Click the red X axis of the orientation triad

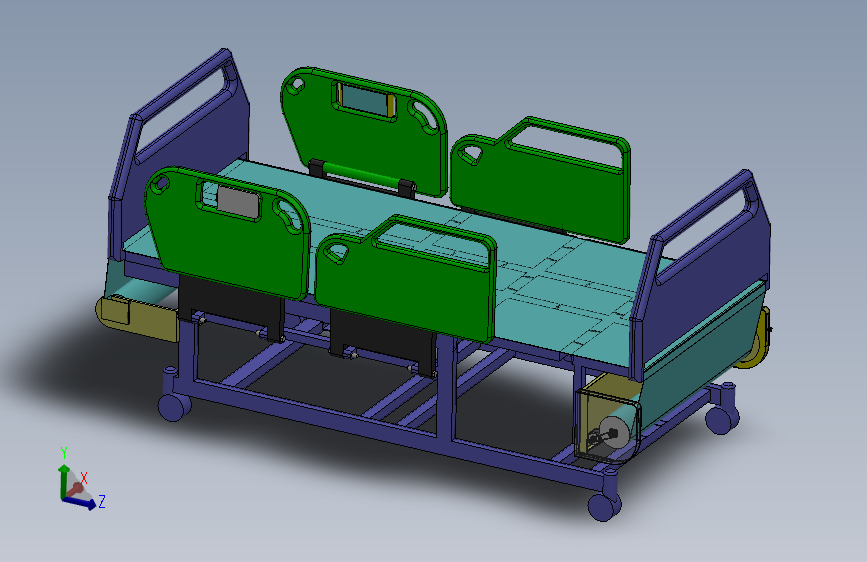pos(76,488)
